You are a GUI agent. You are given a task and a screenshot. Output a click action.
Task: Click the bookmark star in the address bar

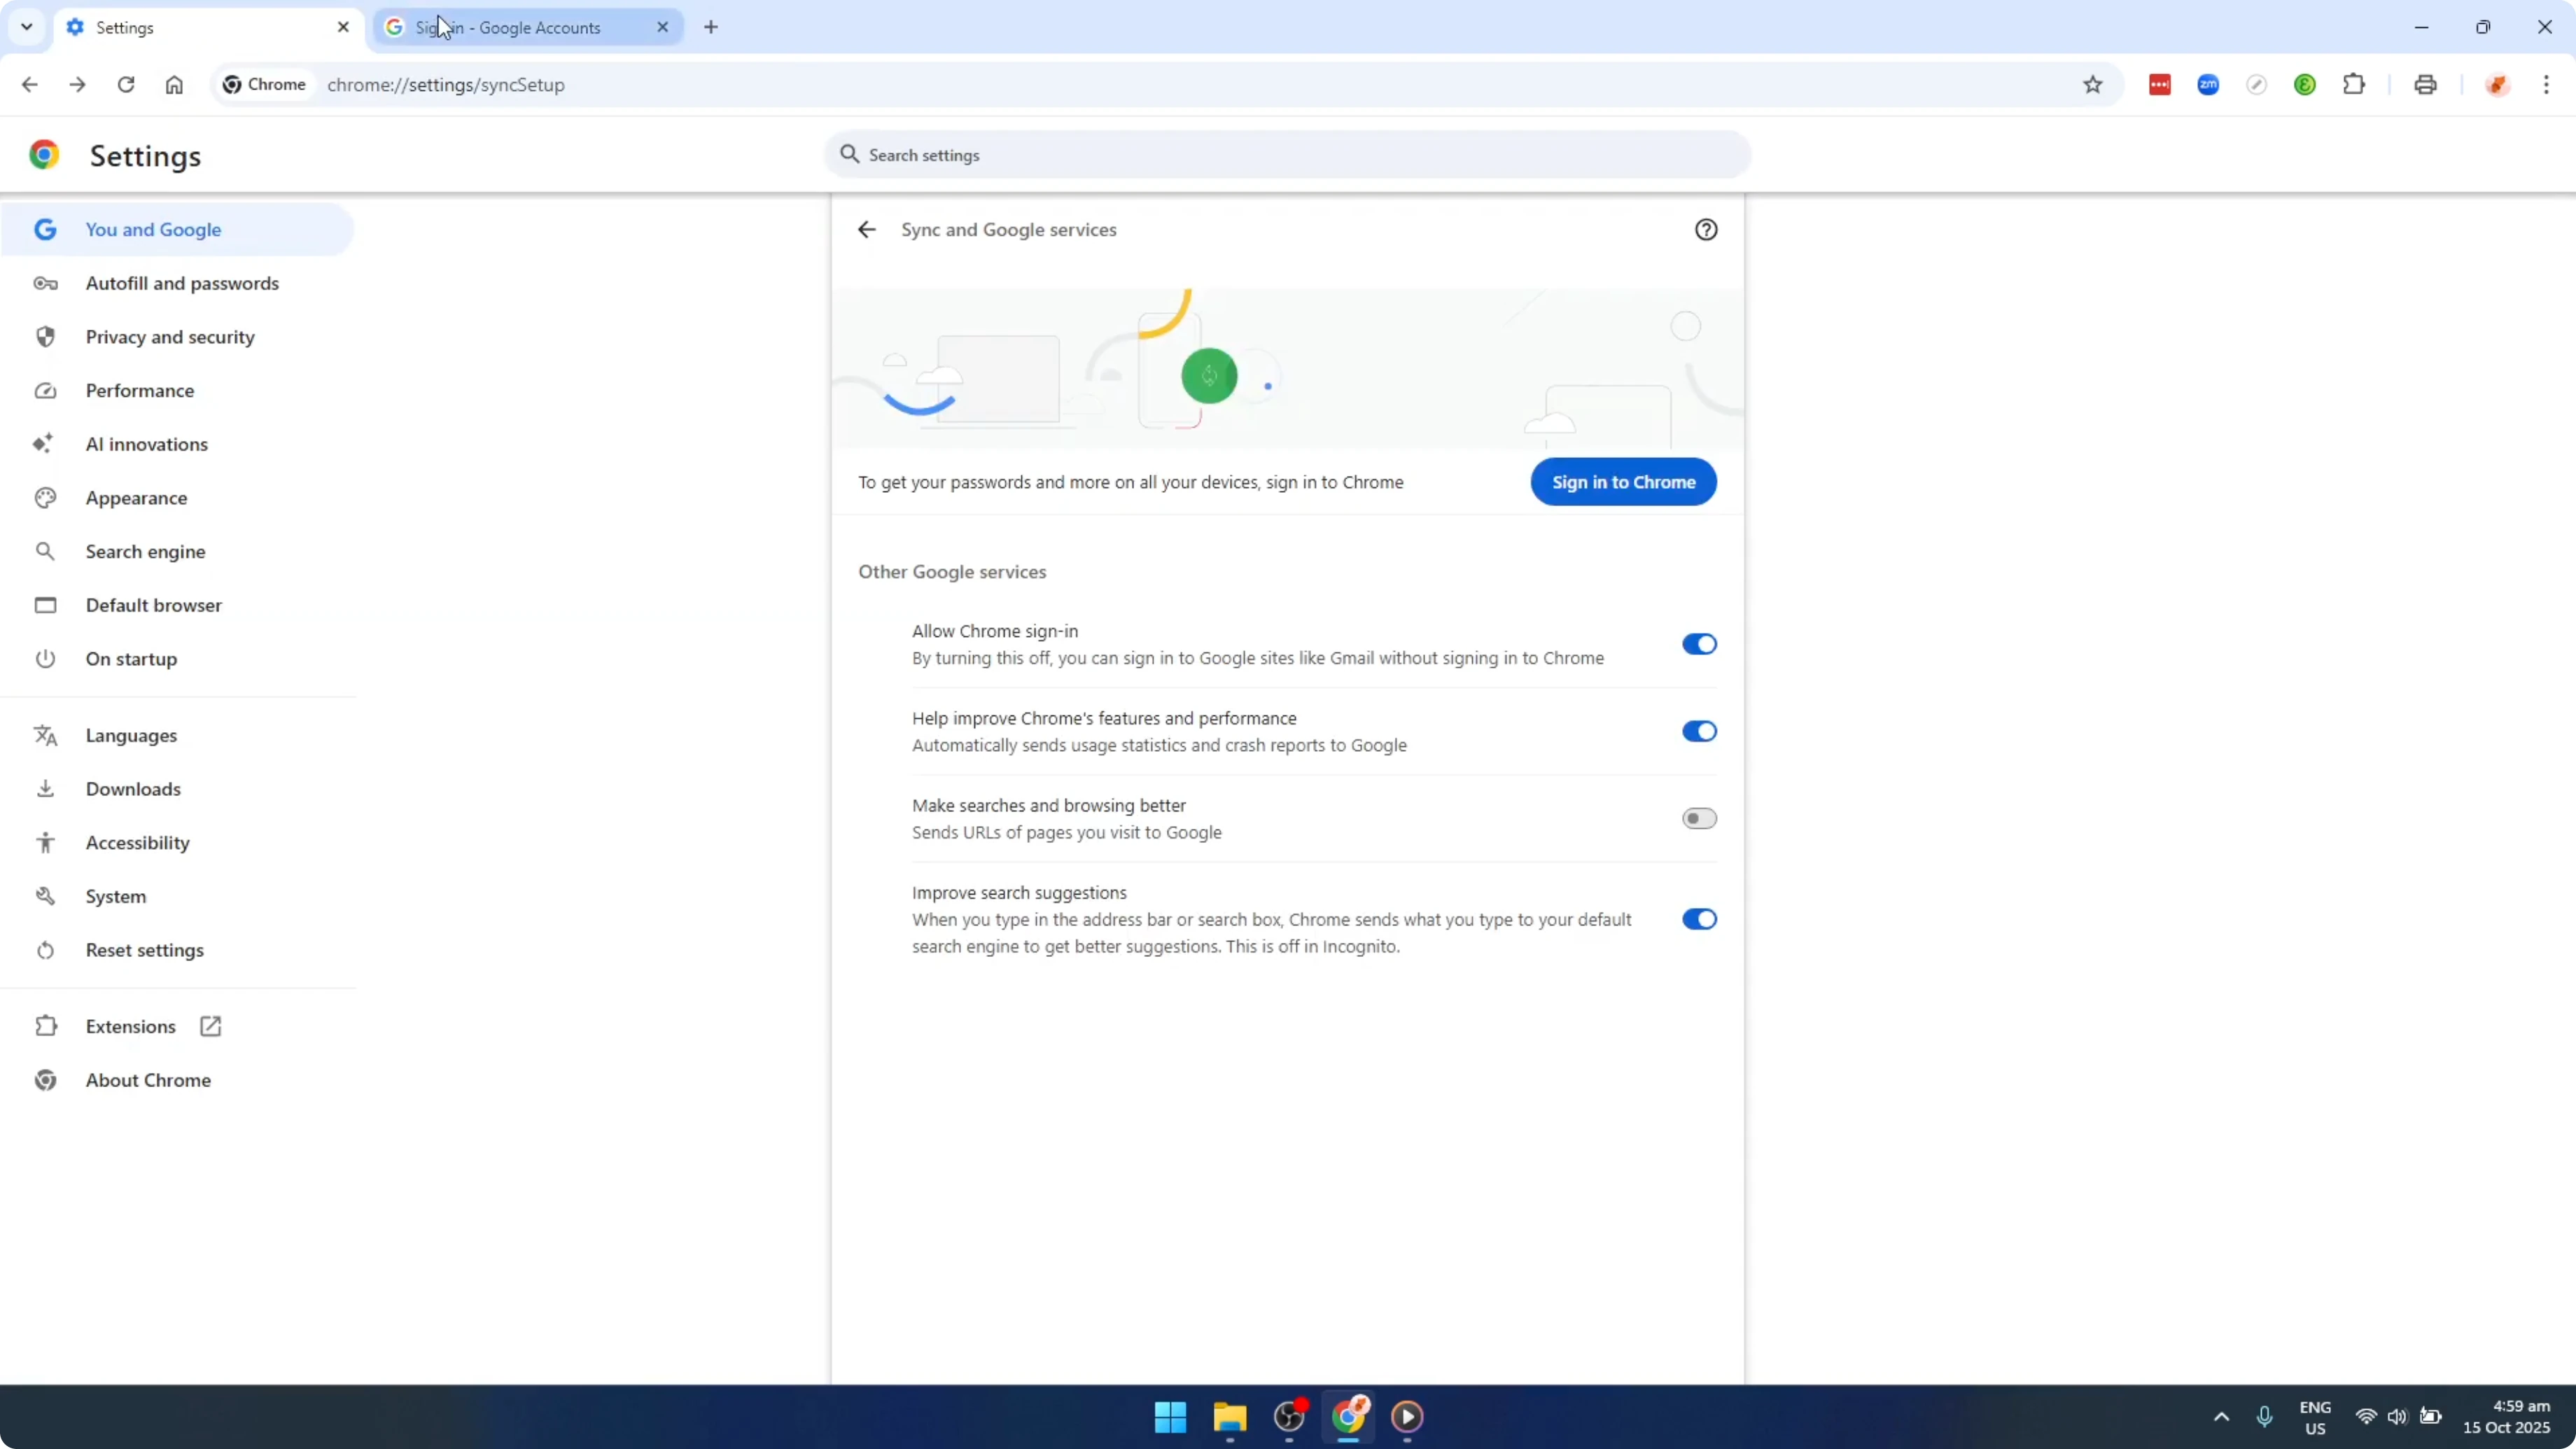(2093, 84)
